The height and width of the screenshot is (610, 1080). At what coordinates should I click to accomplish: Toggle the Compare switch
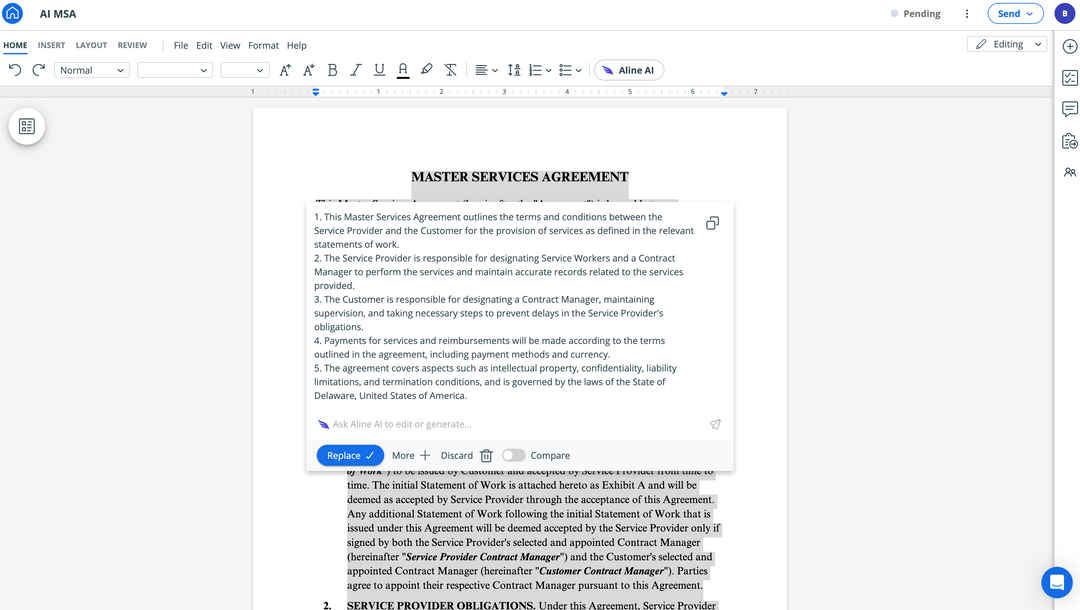pos(513,455)
